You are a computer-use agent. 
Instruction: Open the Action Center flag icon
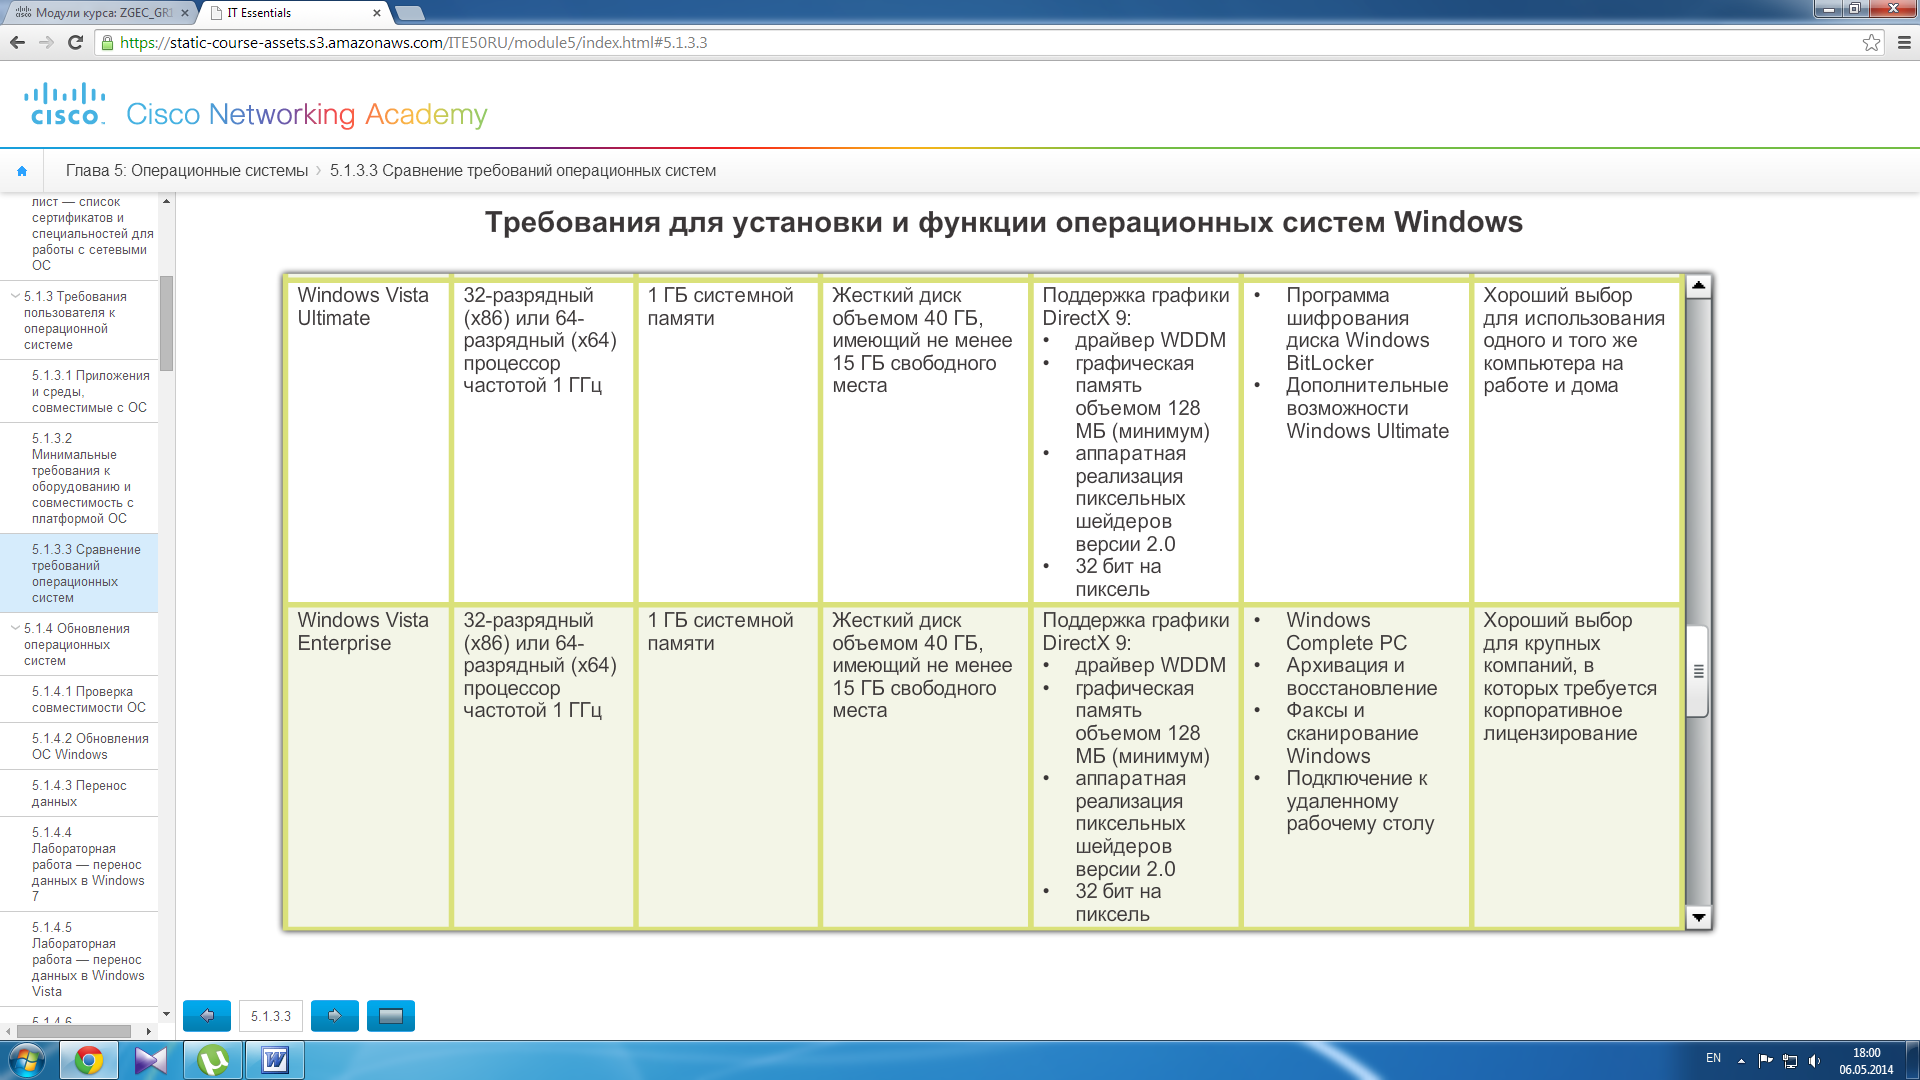click(1765, 1060)
